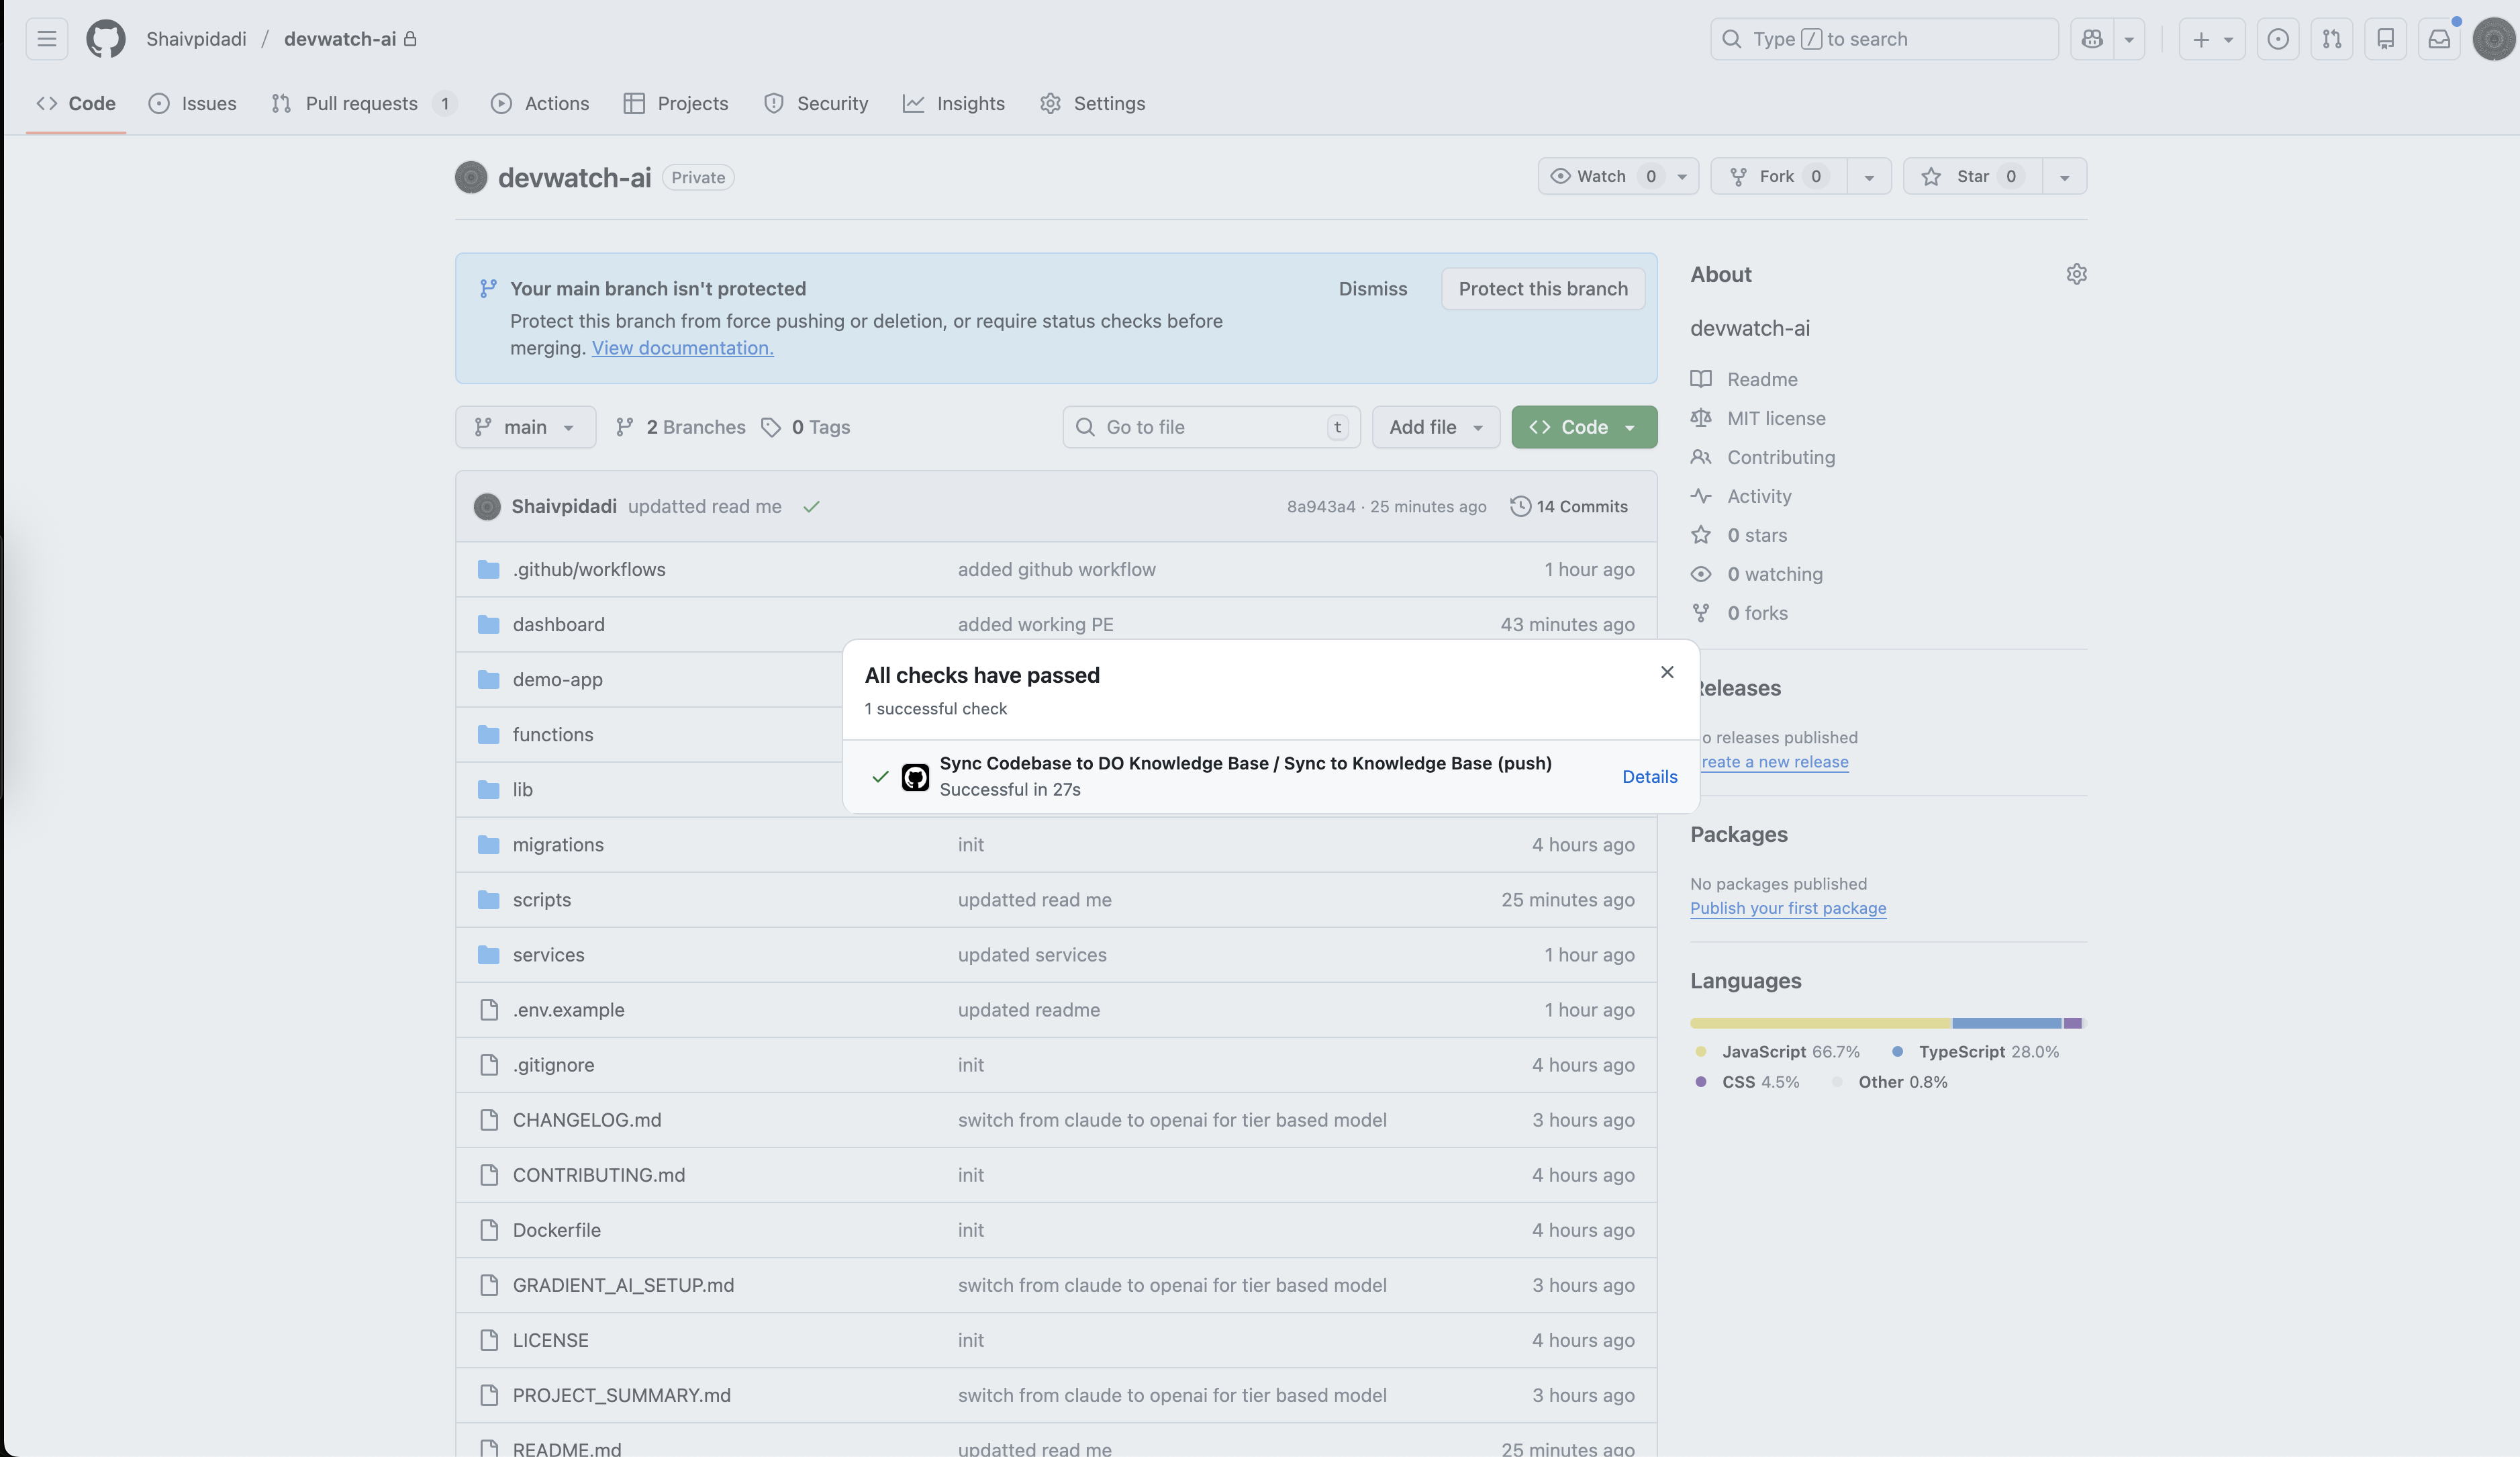Open the issues icon in header
This screenshot has height=1457, width=2520.
coord(2277,39)
